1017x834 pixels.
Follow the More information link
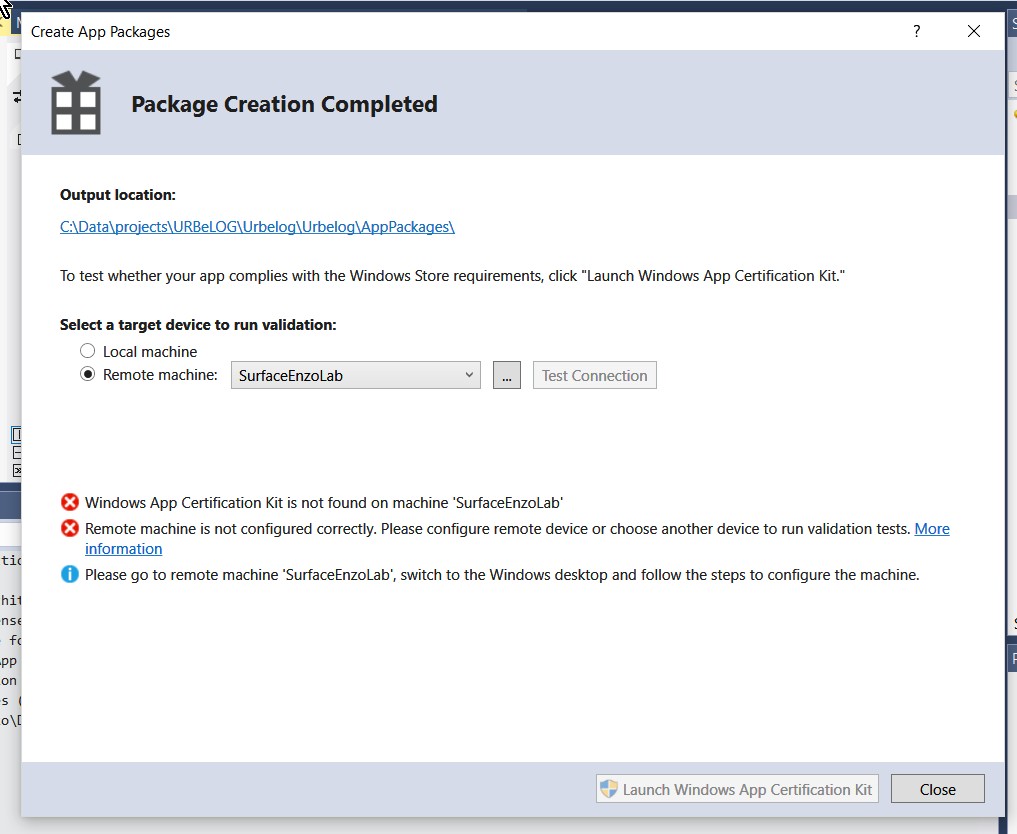point(931,529)
